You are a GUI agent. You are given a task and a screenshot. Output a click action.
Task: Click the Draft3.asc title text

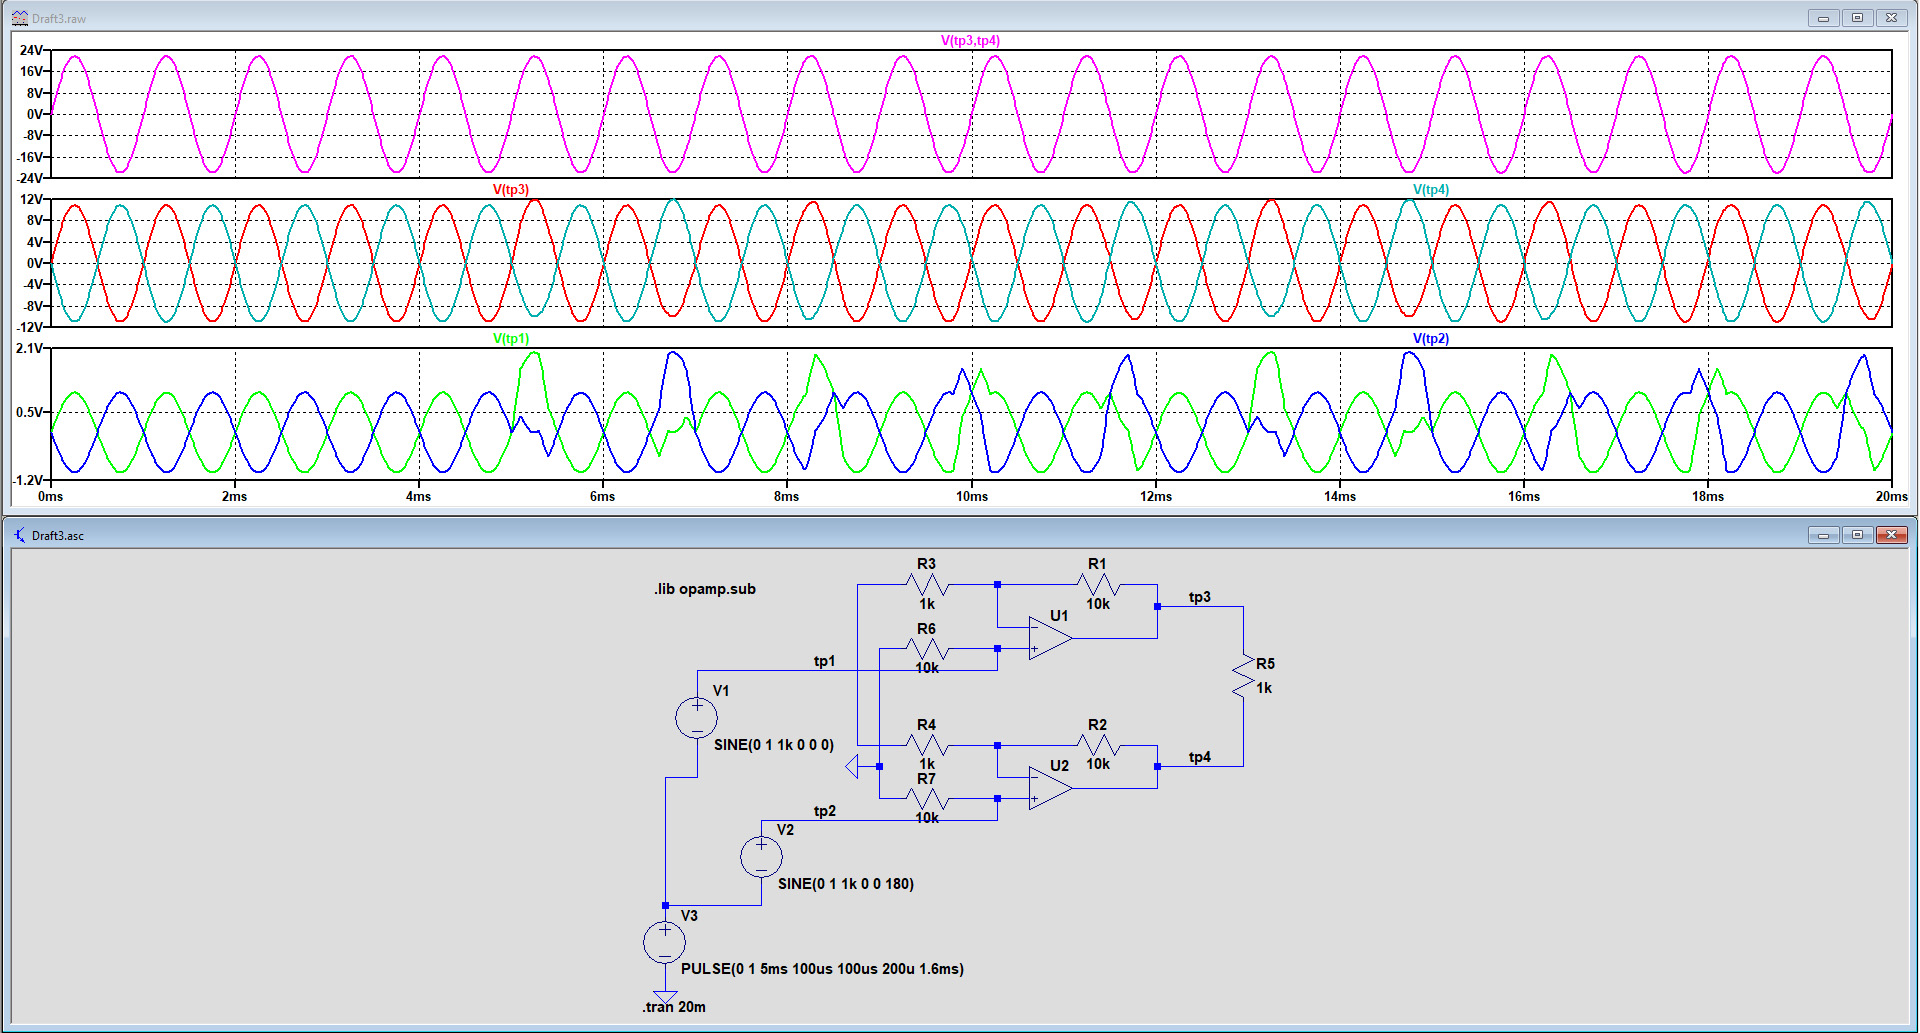tap(58, 536)
